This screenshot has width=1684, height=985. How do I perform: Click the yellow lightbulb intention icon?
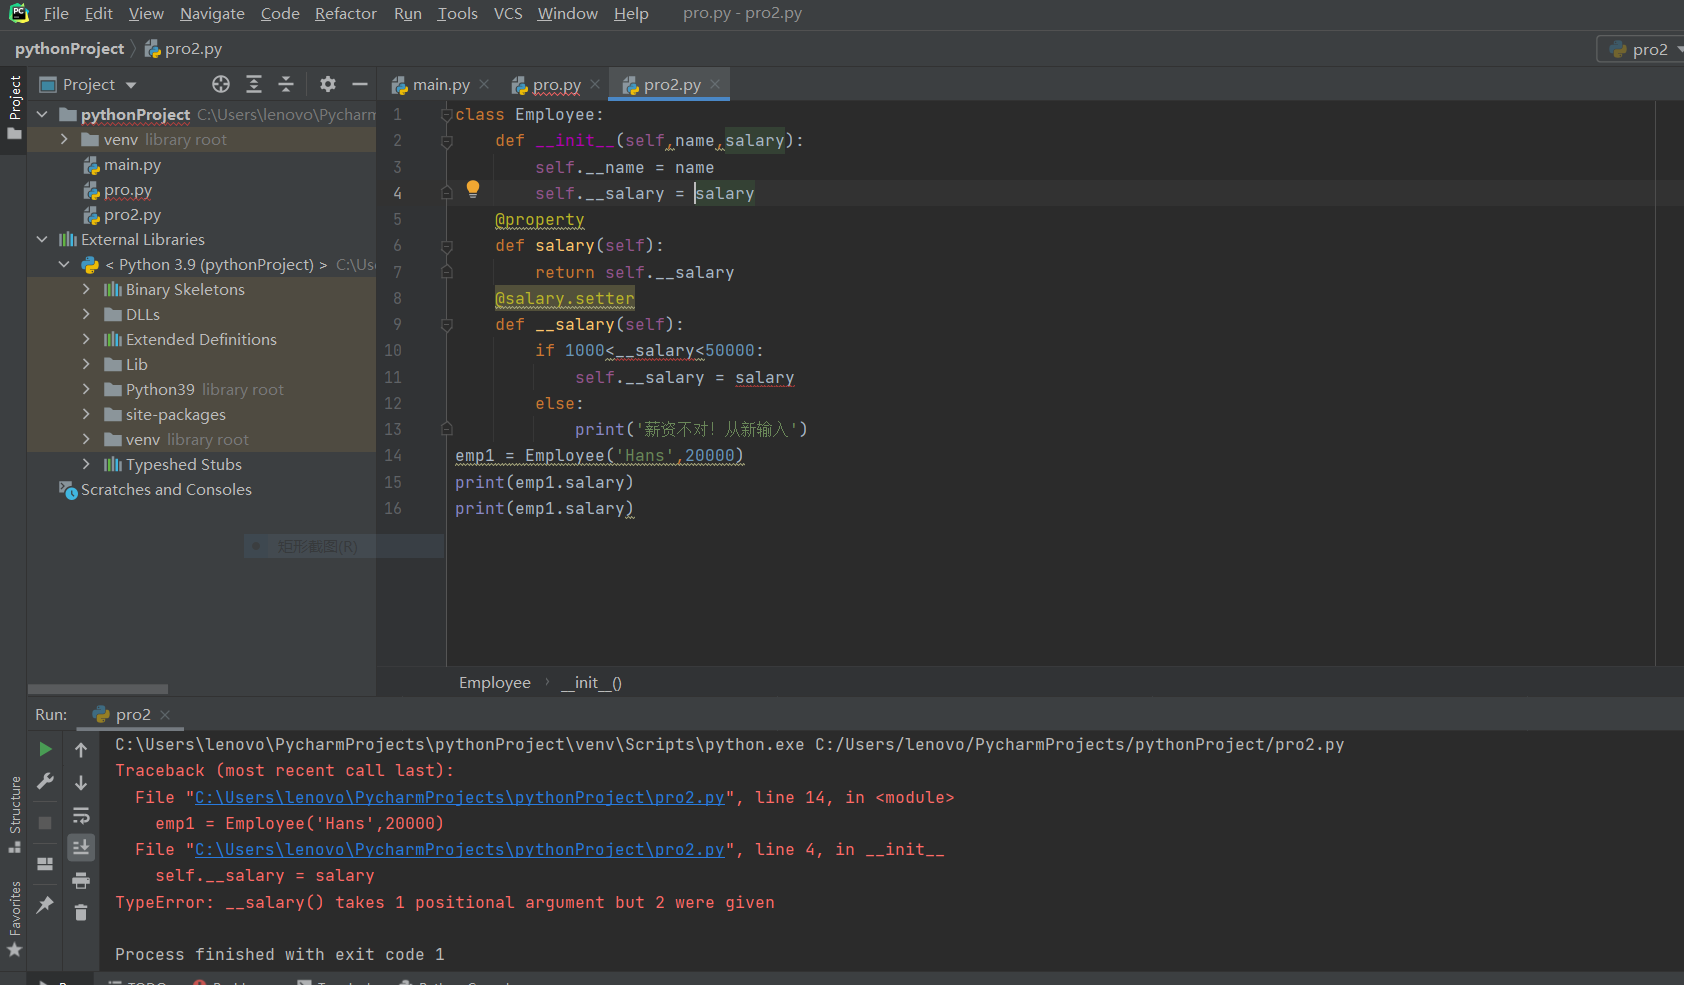coord(473,189)
